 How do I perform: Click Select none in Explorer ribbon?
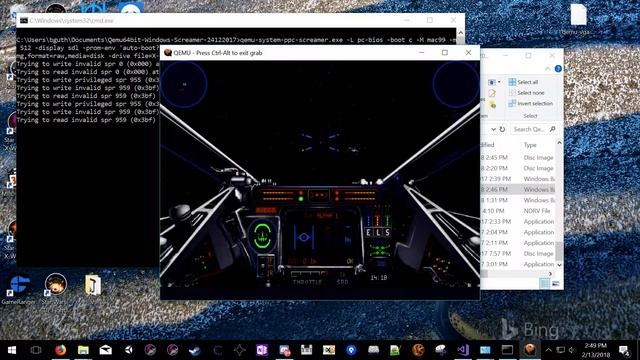[527, 93]
